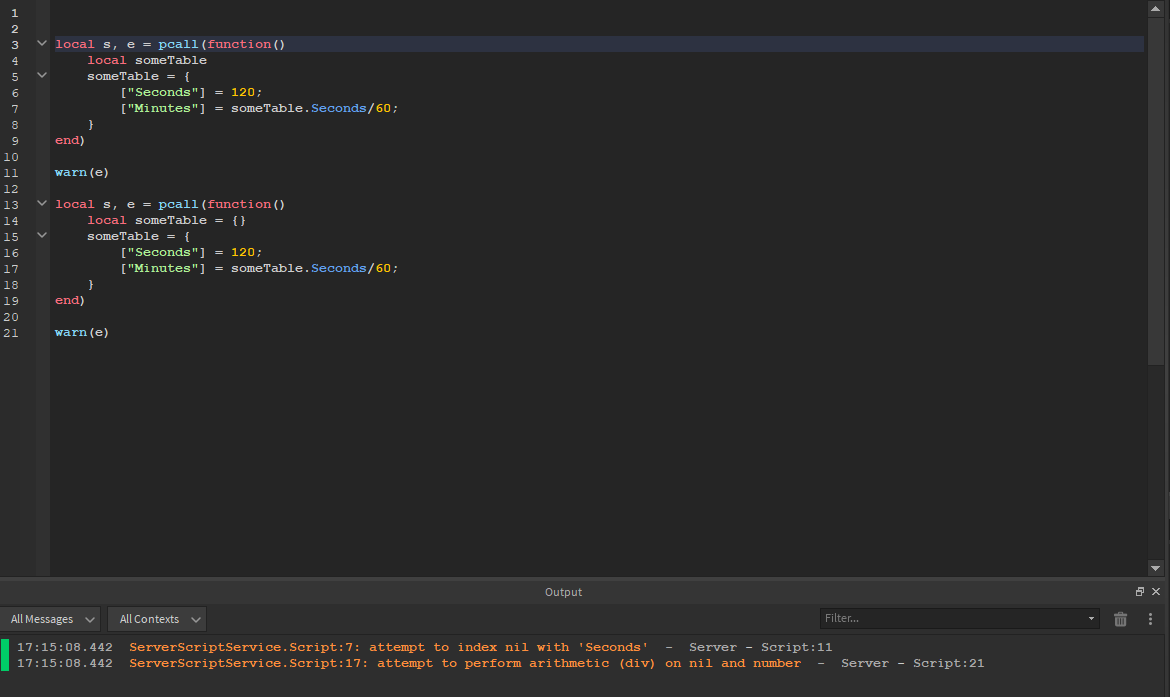Collapse the someTable block at line 5
Viewport: 1170px width, 697px height.
point(42,76)
